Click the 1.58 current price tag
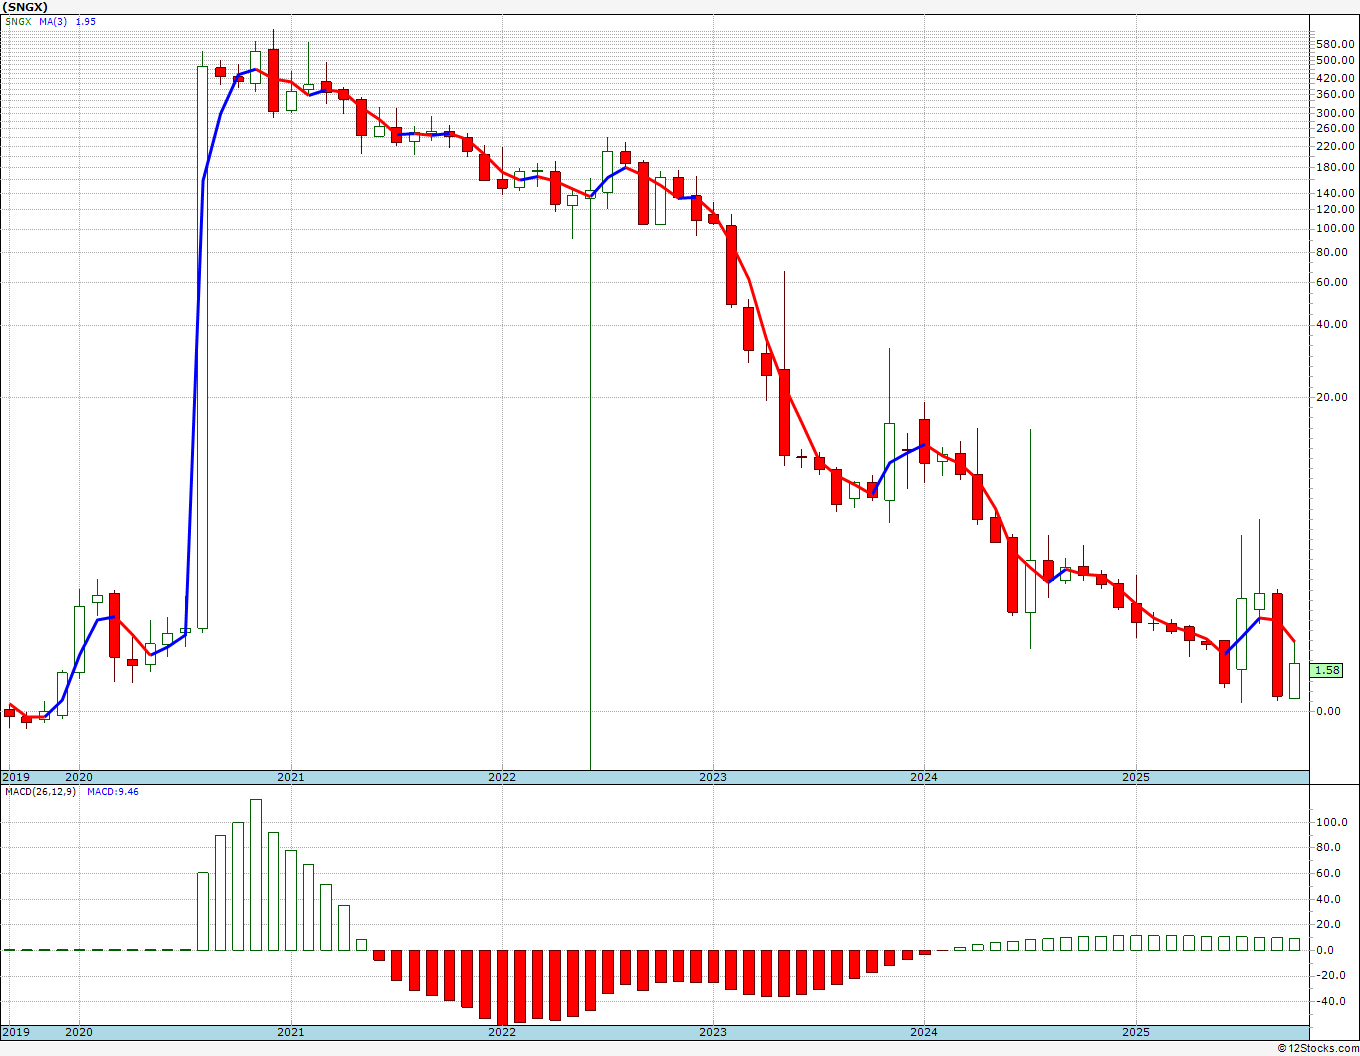 pos(1328,670)
